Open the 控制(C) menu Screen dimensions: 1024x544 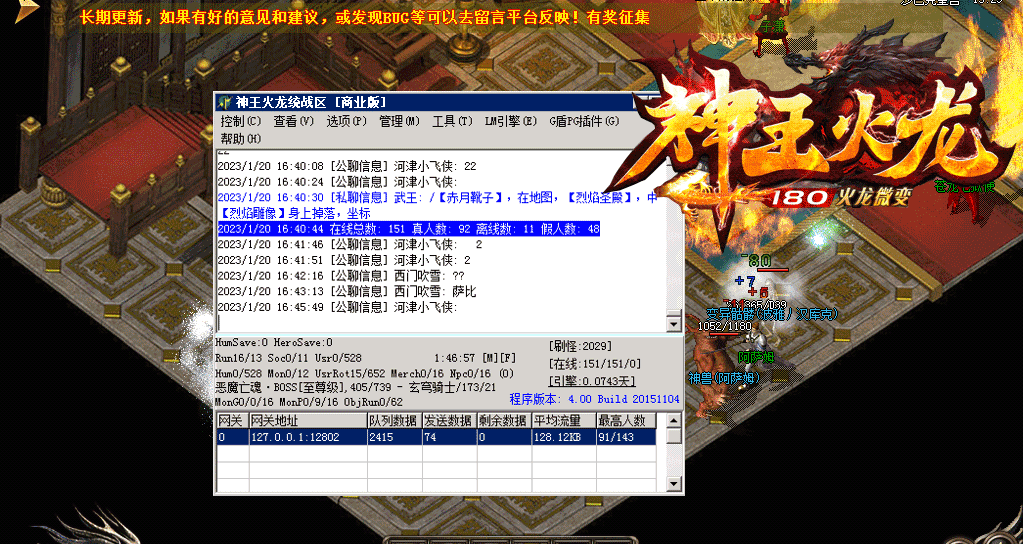pyautogui.click(x=240, y=121)
